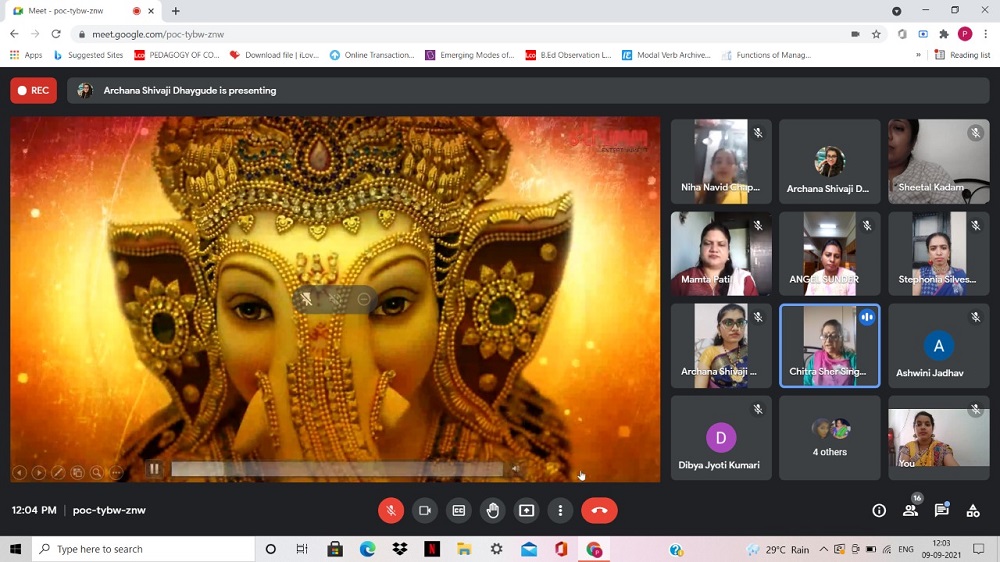
Task: Unmute the microphone in Meet controls
Action: coord(391,510)
